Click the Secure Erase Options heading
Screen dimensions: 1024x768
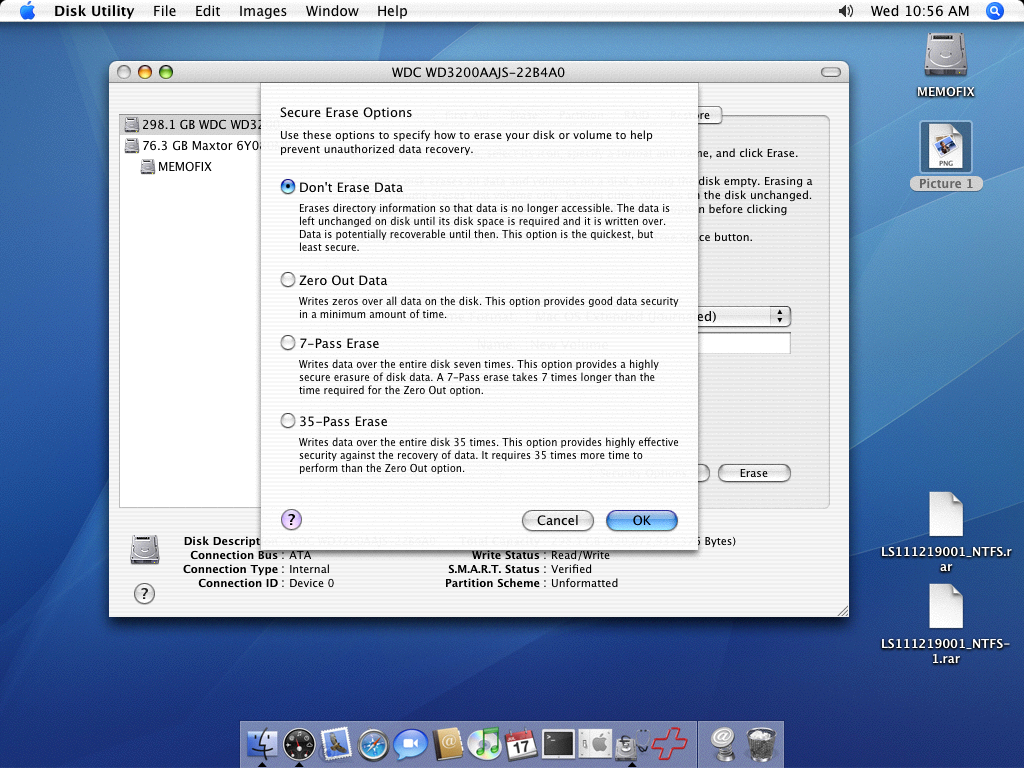click(346, 112)
